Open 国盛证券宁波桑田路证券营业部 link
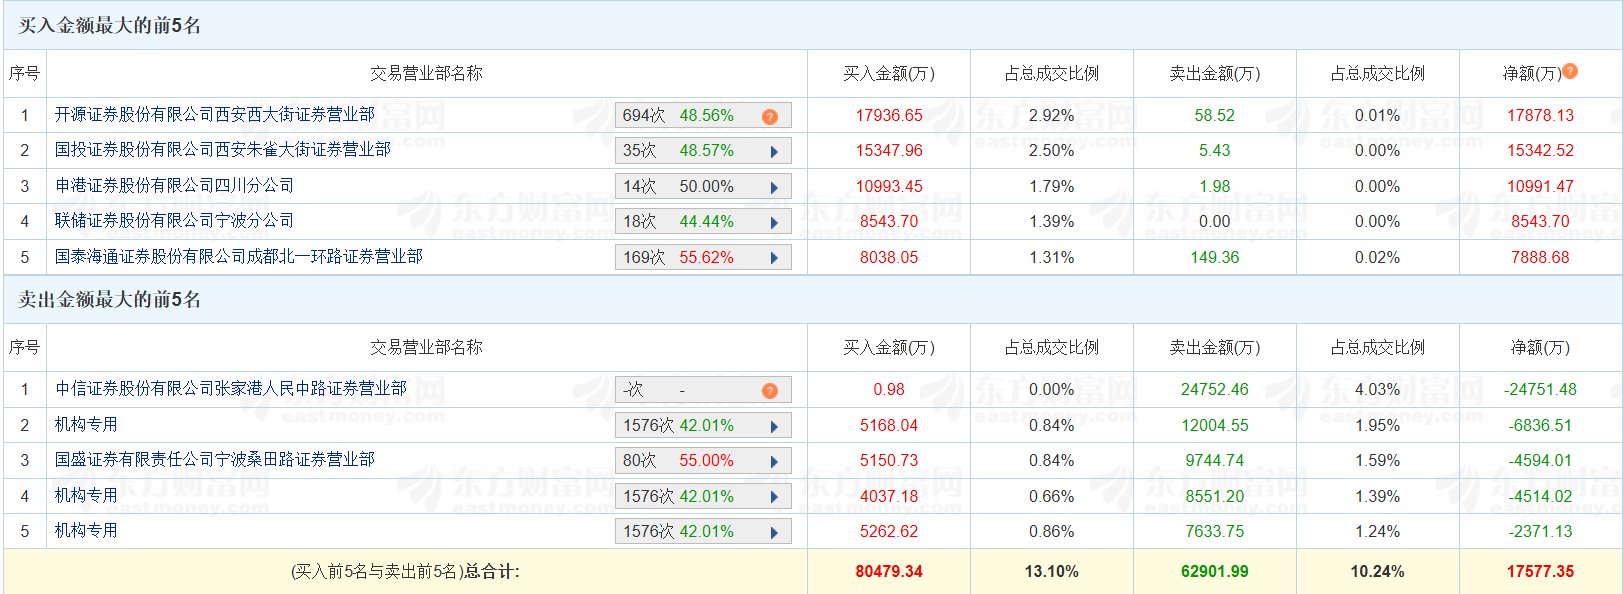Image resolution: width=1623 pixels, height=594 pixels. tap(214, 460)
